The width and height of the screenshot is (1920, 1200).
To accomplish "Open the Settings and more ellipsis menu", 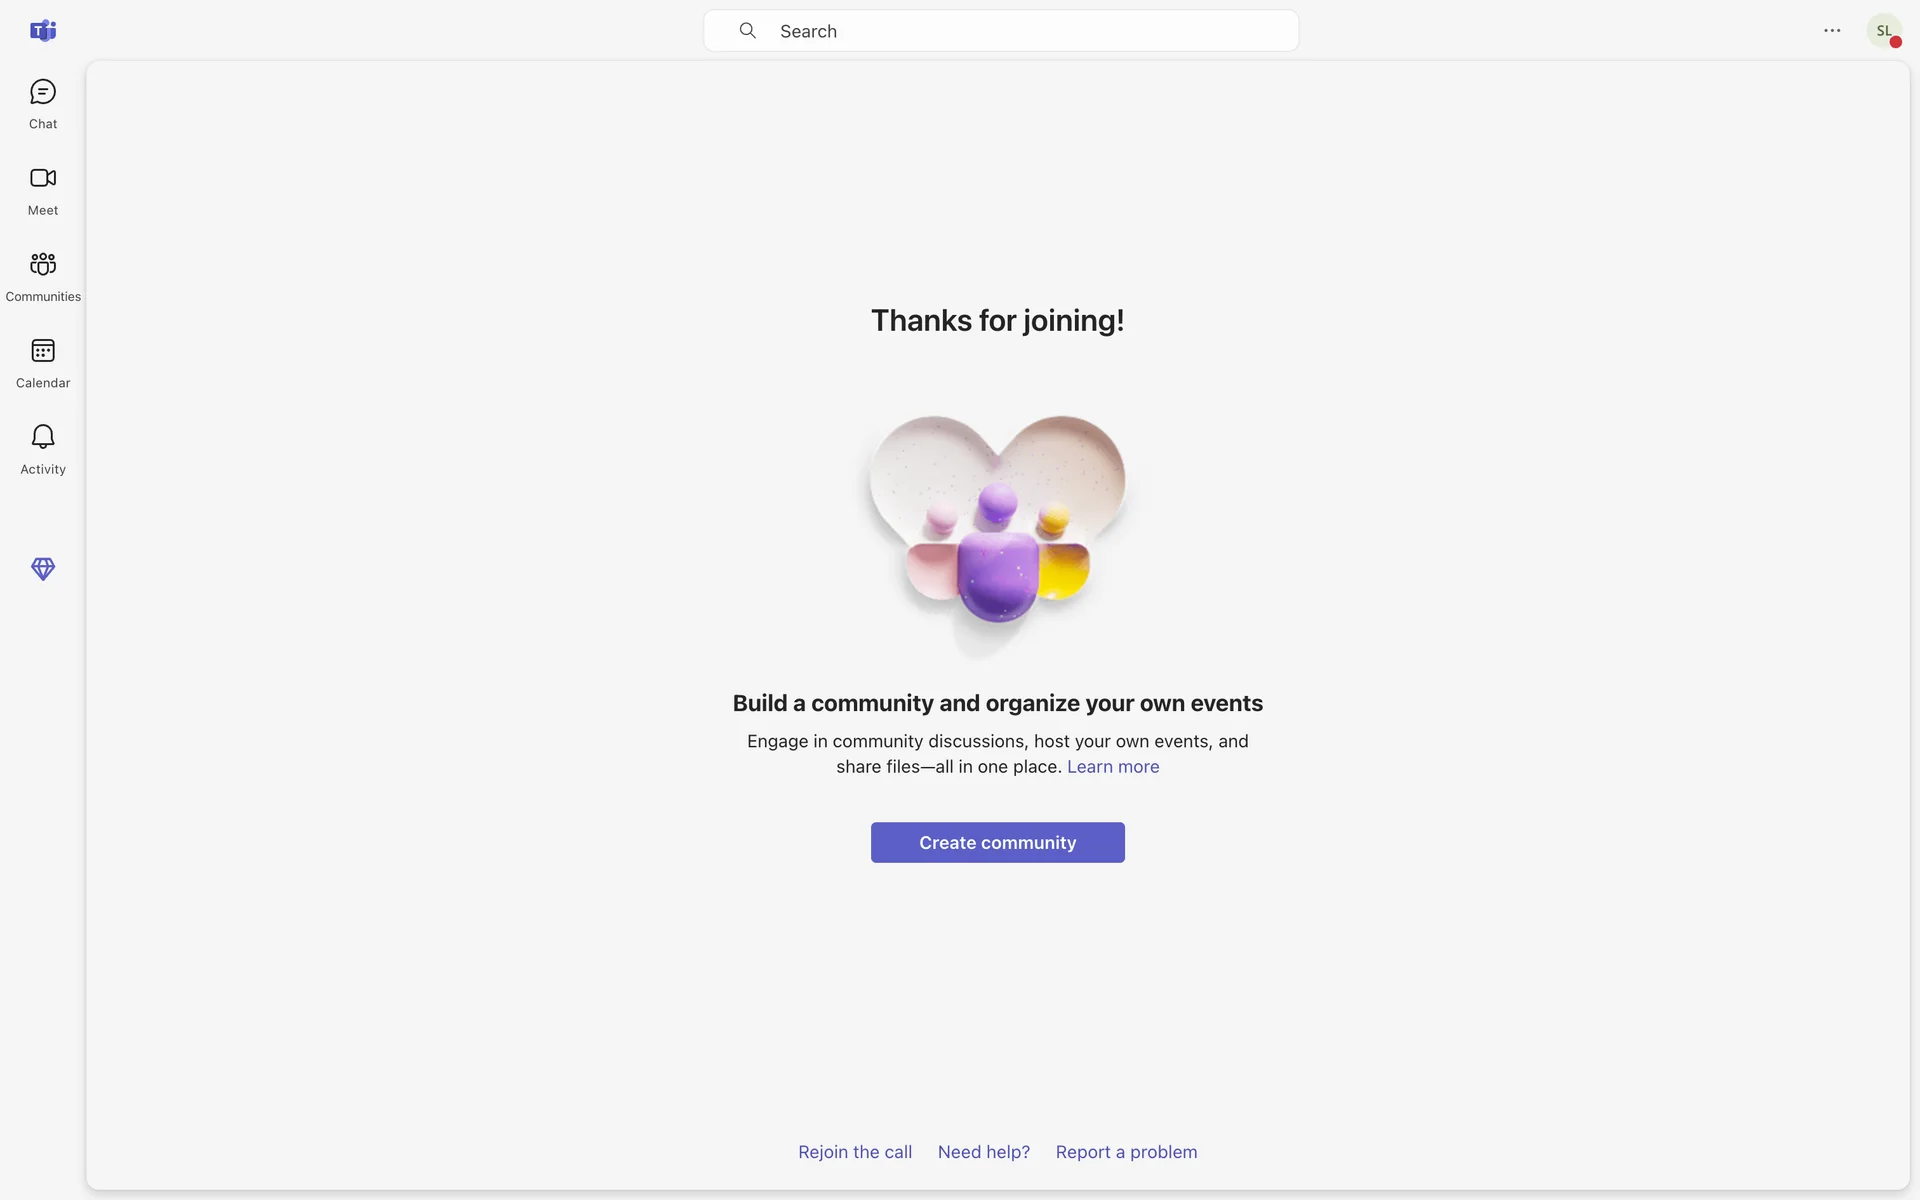I will (1832, 31).
